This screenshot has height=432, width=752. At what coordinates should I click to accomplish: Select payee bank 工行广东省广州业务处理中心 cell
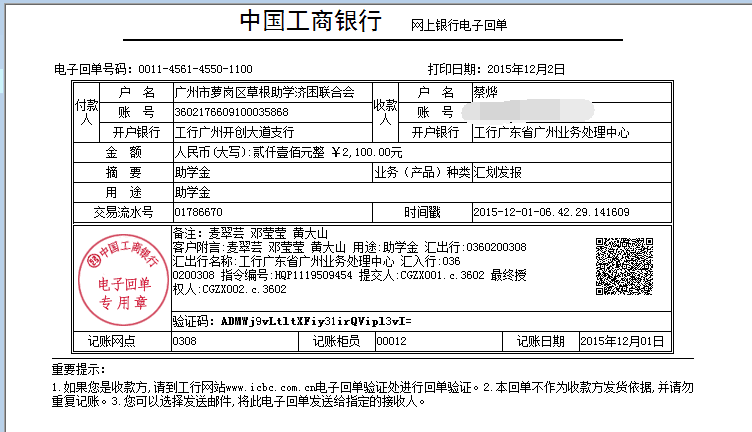point(572,132)
